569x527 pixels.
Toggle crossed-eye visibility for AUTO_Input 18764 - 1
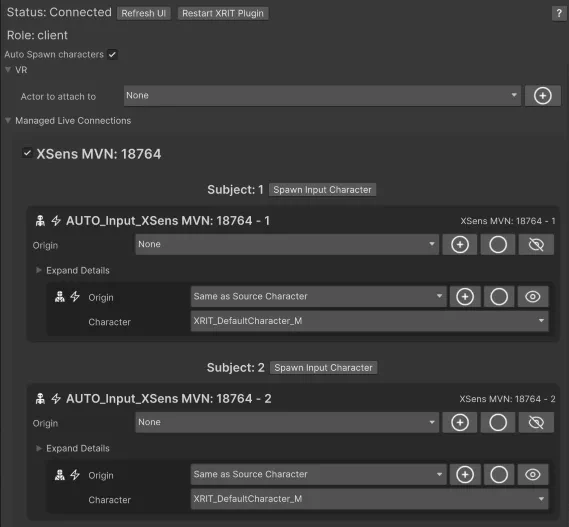[536, 244]
